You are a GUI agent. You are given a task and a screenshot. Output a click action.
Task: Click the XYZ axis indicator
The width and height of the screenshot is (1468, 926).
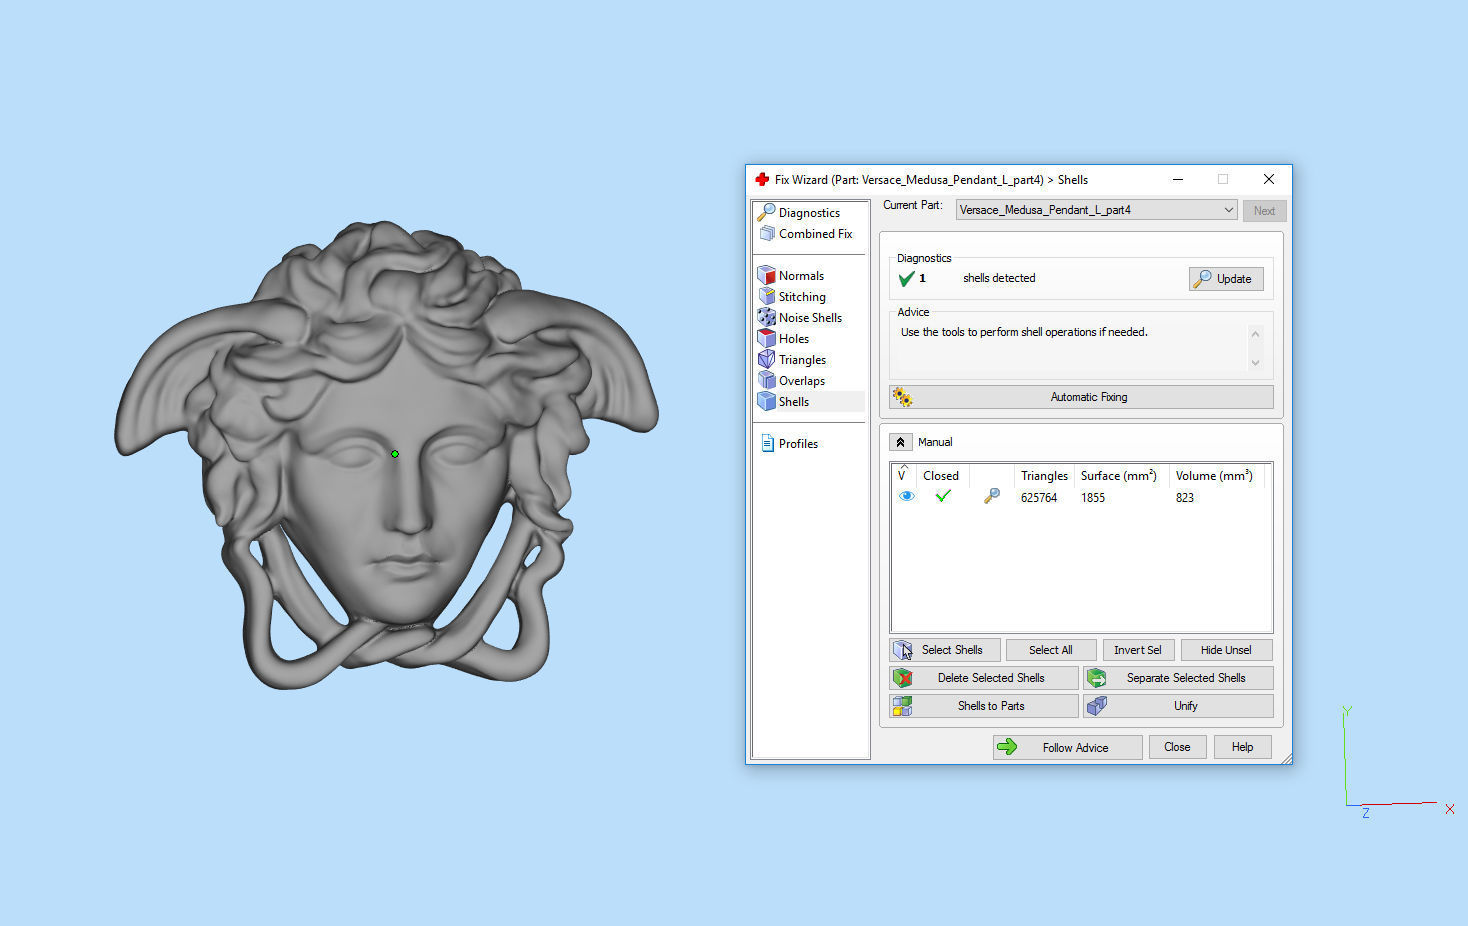pos(1397,762)
